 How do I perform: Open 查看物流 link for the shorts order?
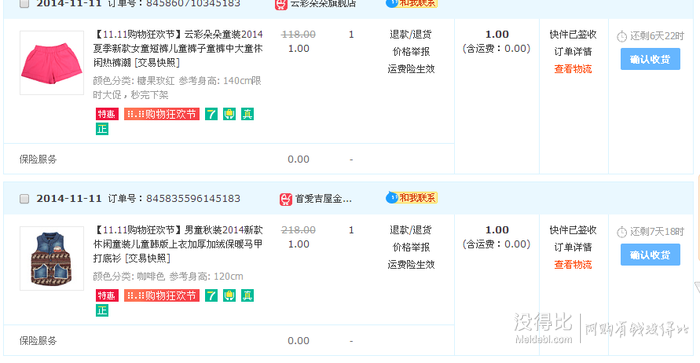pos(573,69)
